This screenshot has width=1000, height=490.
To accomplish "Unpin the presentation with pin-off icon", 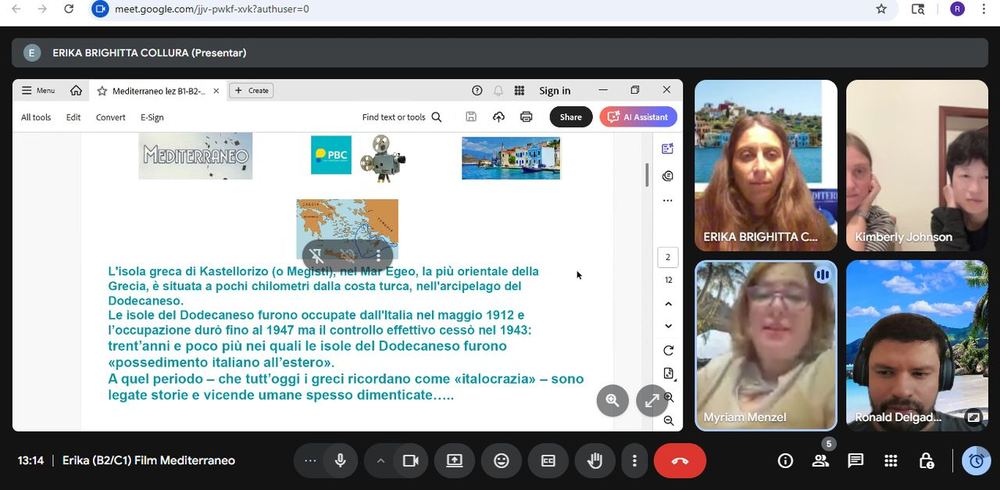I will click(x=316, y=256).
